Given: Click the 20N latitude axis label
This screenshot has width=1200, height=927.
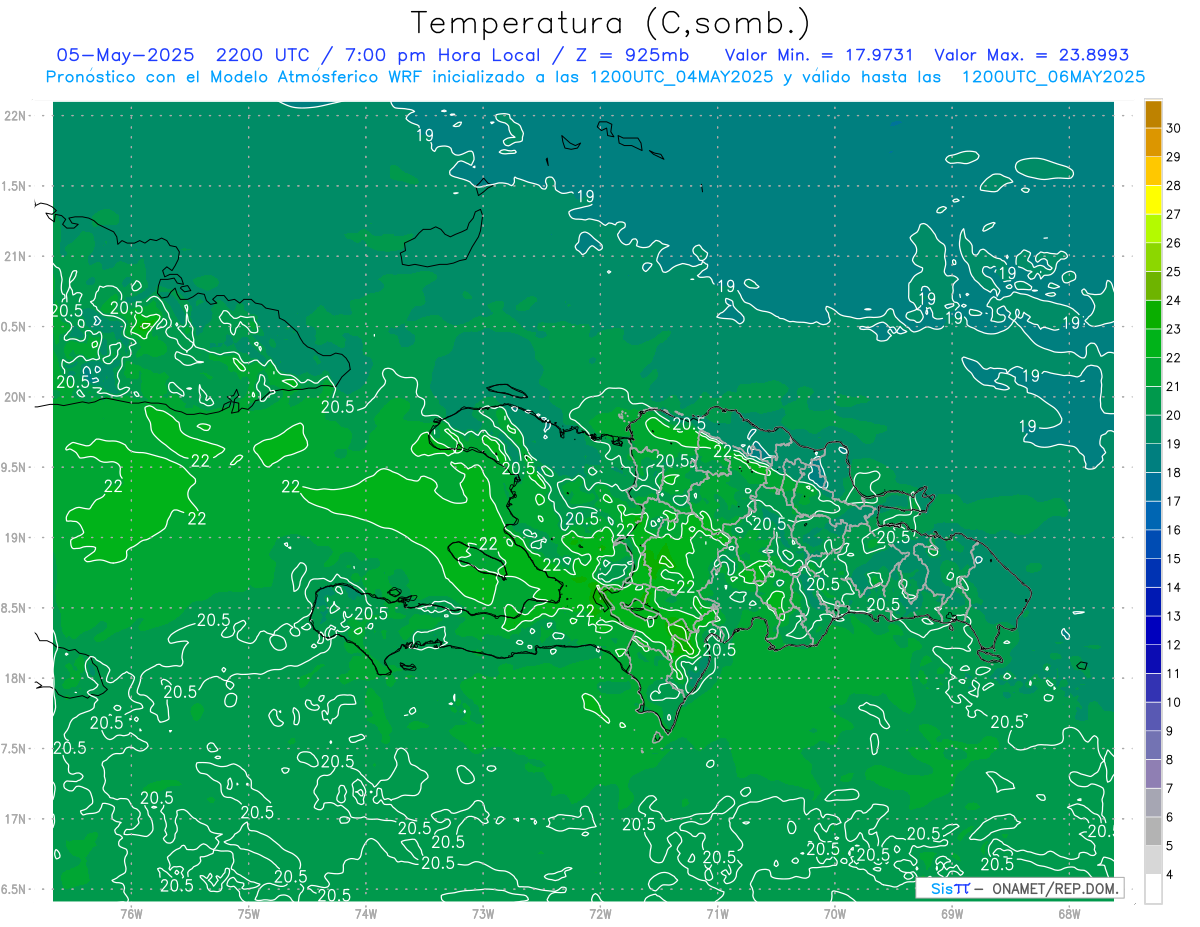Looking at the screenshot, I should click(14, 397).
